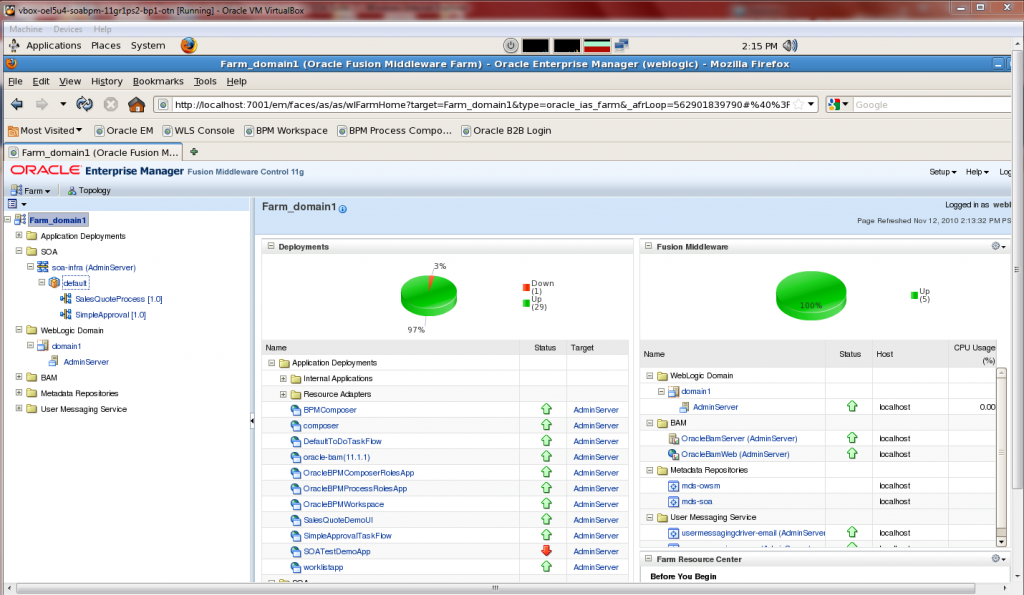Viewport: 1024px width, 595px height.
Task: Open the Setup dropdown menu
Action: [x=942, y=172]
